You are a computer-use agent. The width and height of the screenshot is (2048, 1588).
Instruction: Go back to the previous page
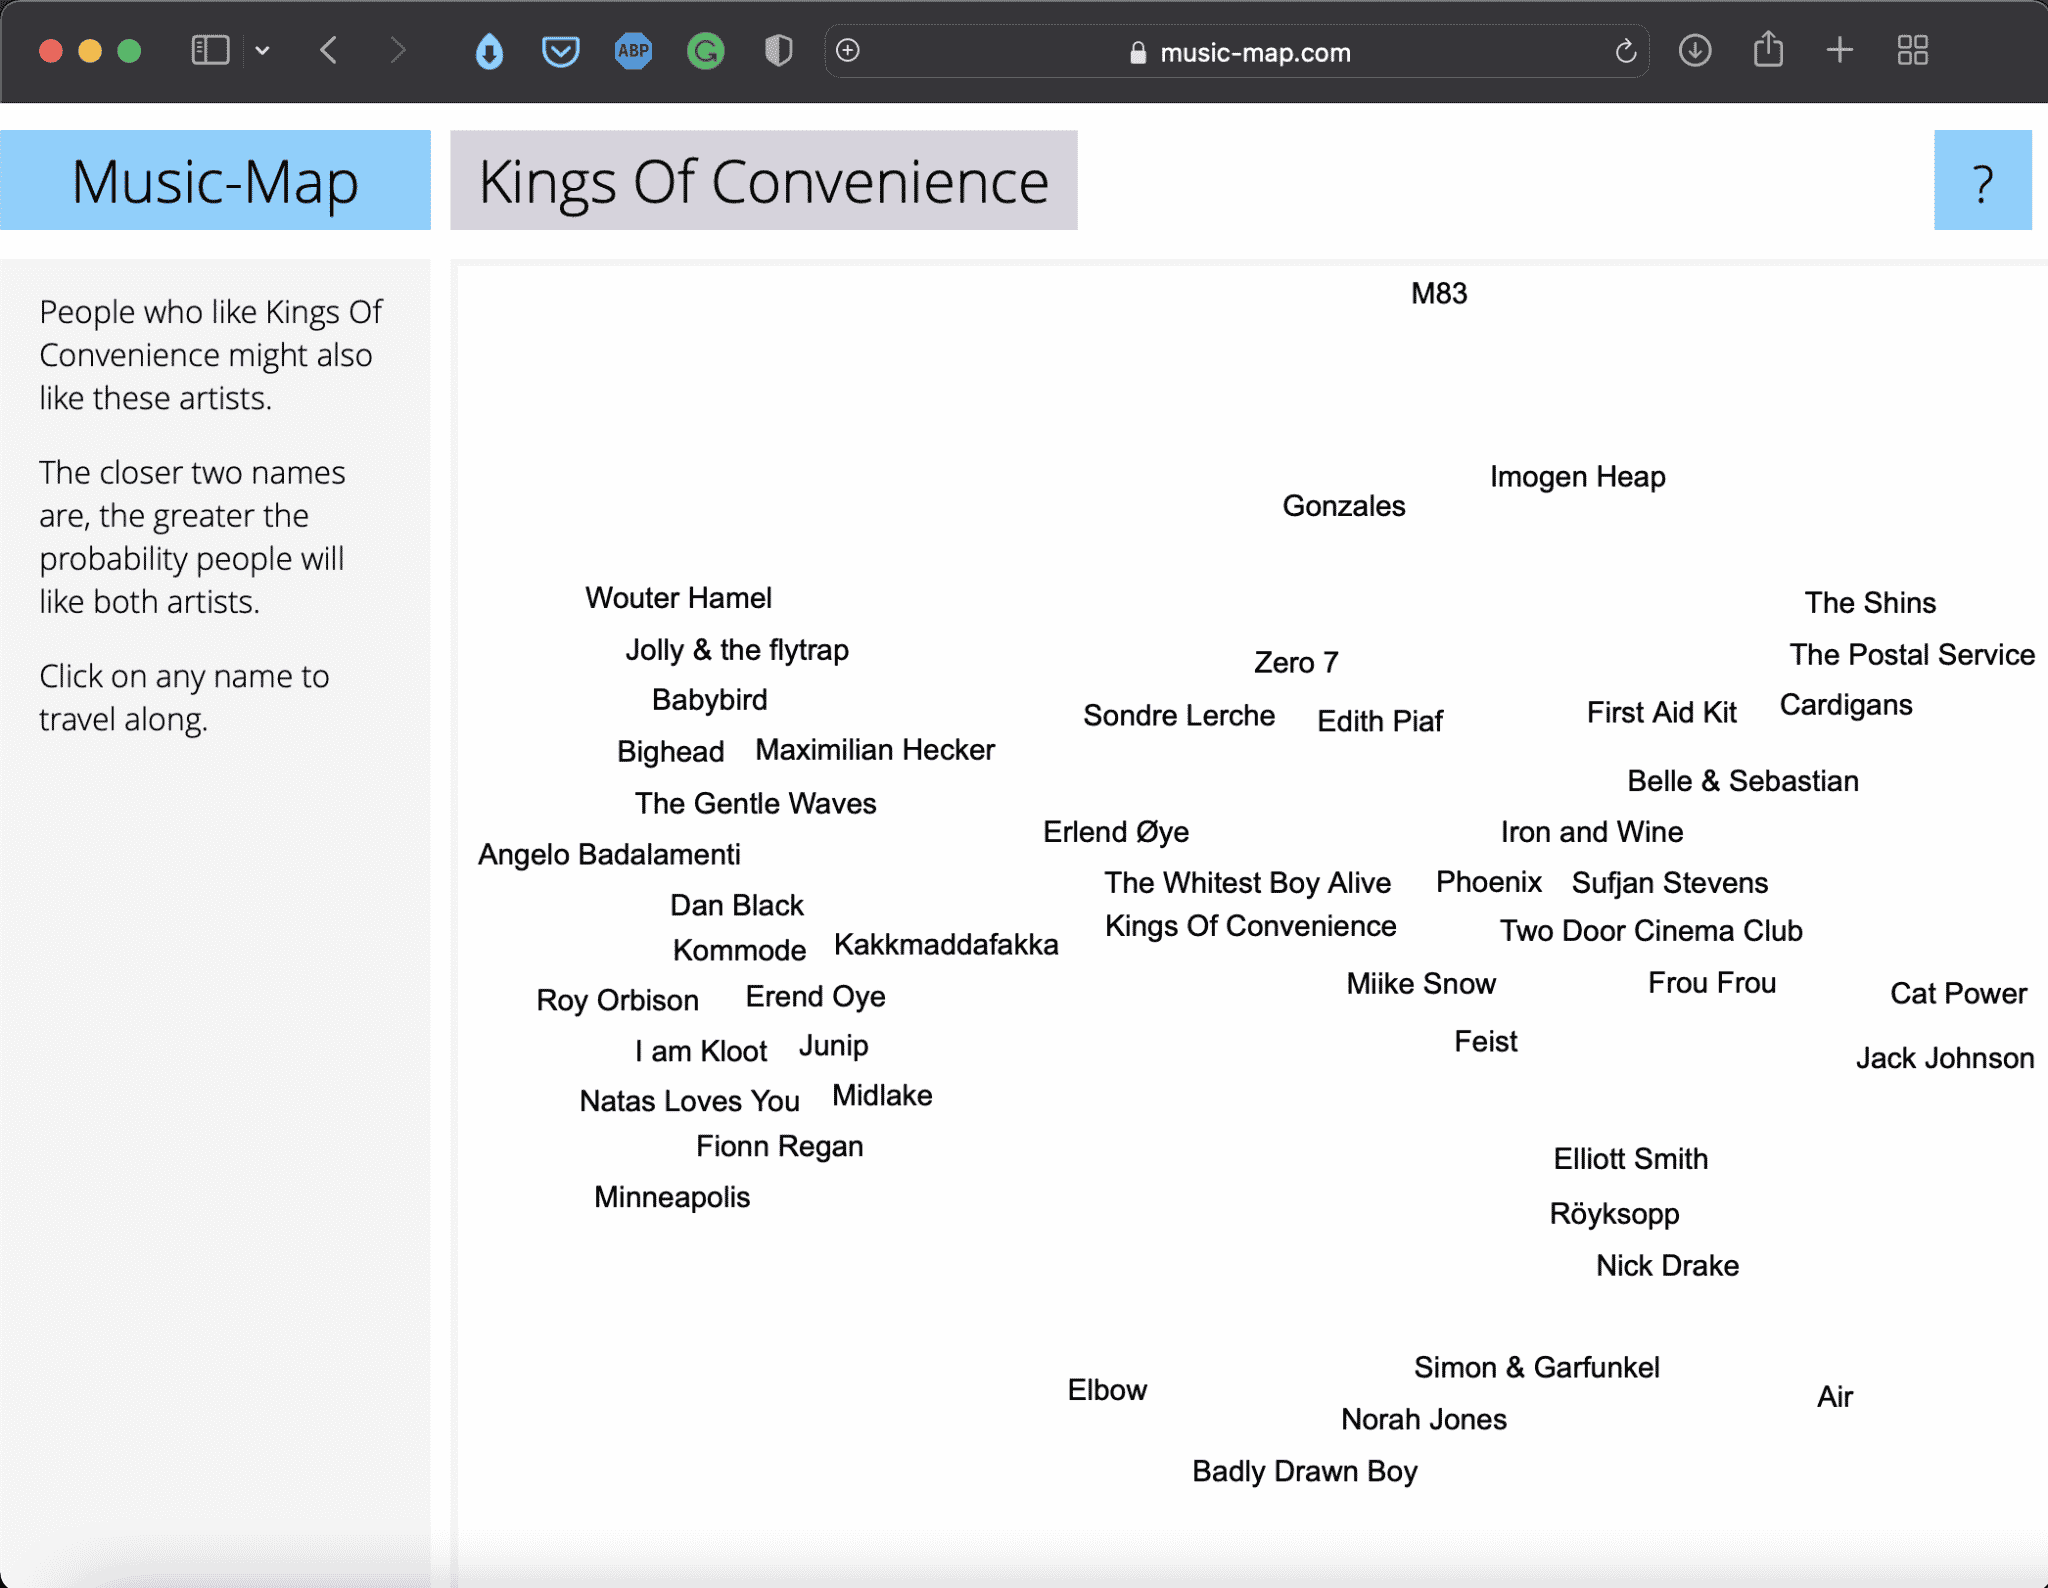coord(328,50)
